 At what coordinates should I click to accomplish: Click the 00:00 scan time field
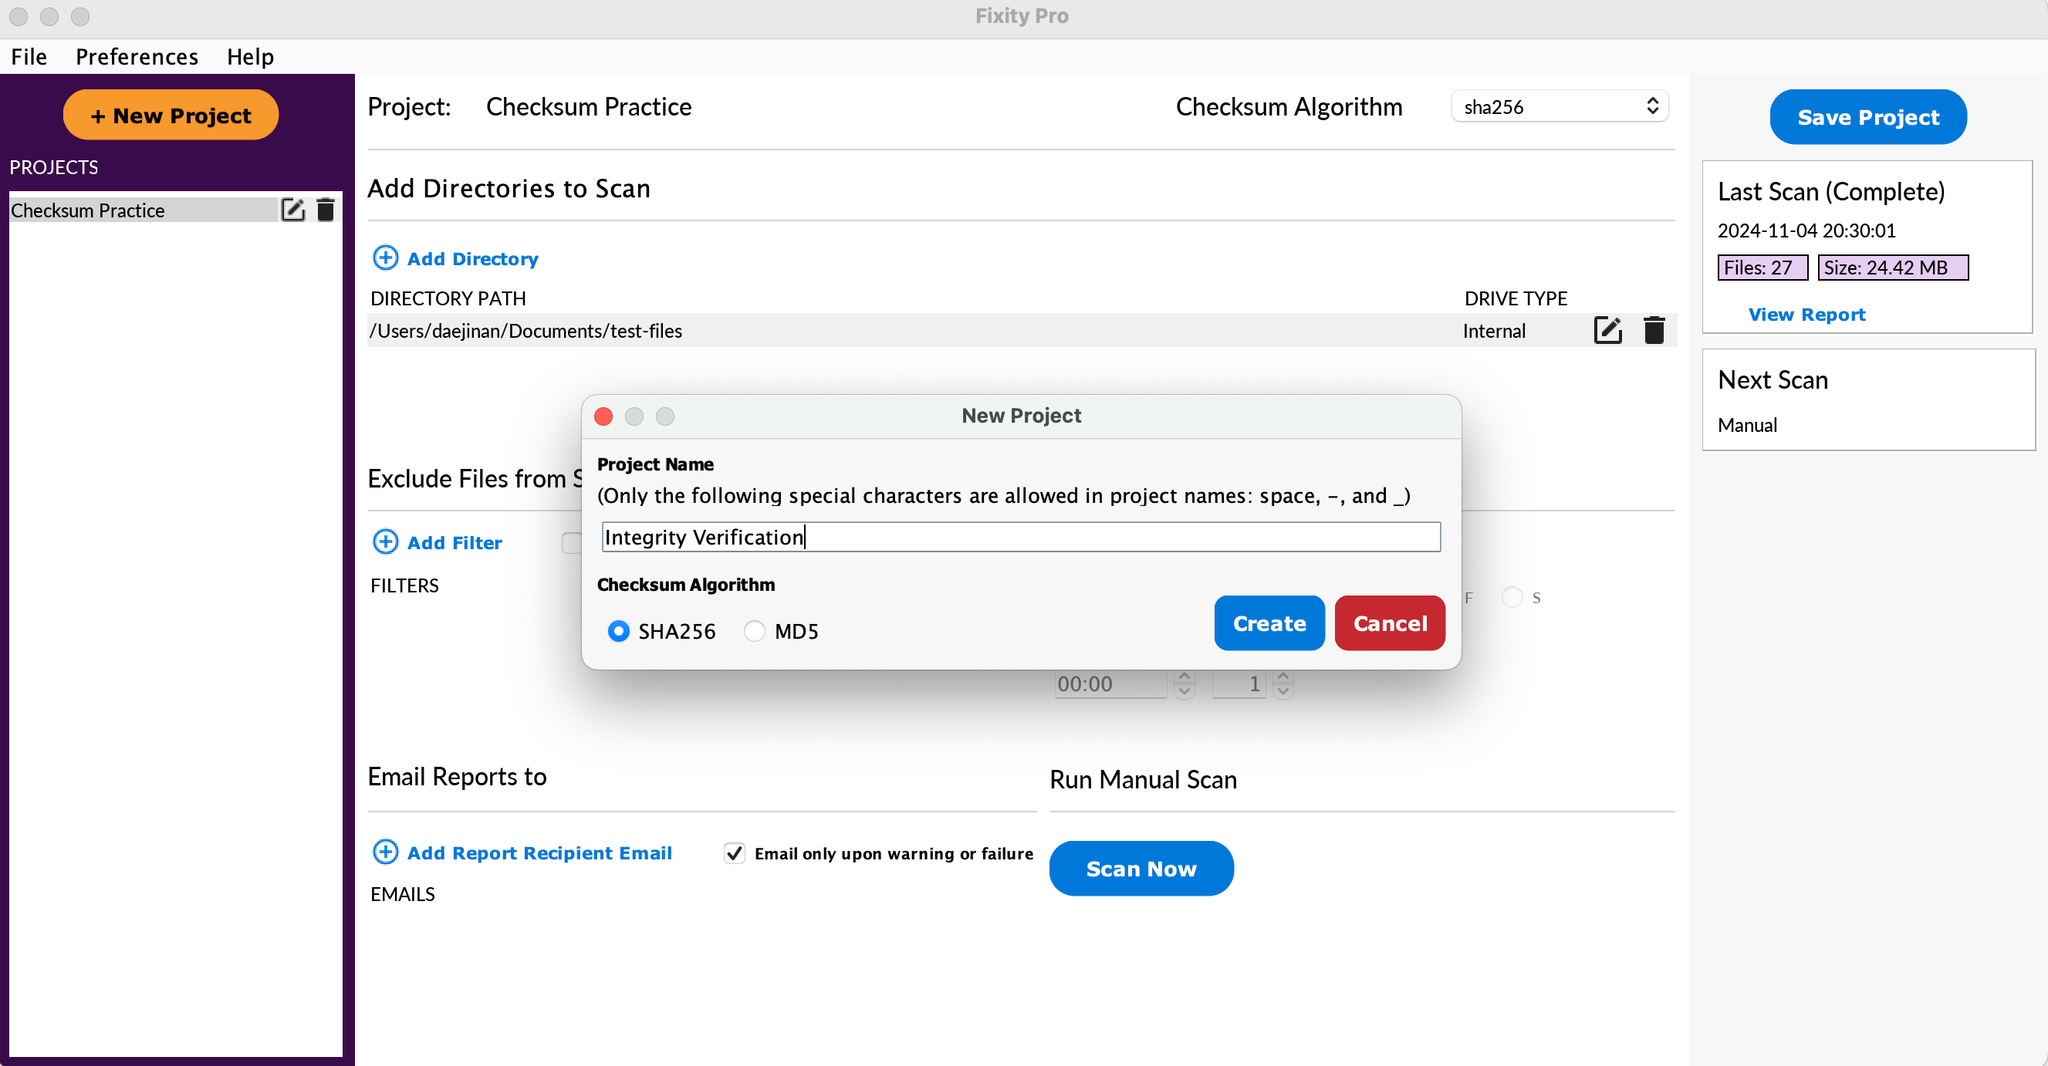pos(1111,684)
